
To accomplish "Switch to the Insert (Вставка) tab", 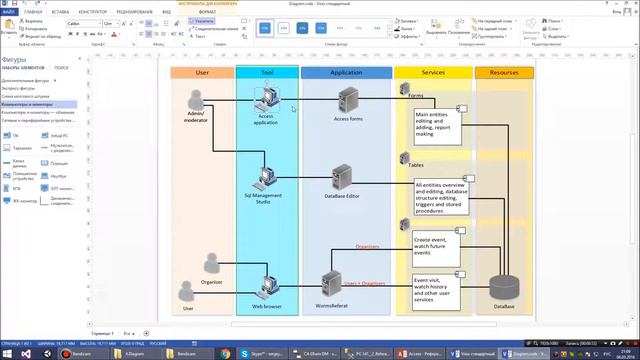I will pyautogui.click(x=60, y=12).
